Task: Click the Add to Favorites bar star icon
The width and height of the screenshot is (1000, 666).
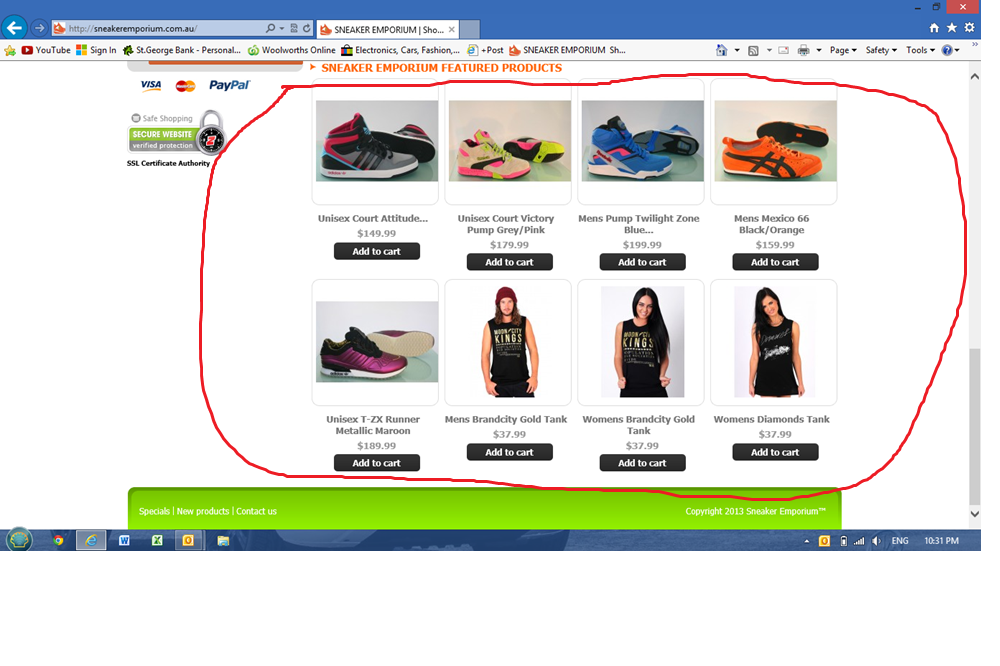Action: coord(10,50)
